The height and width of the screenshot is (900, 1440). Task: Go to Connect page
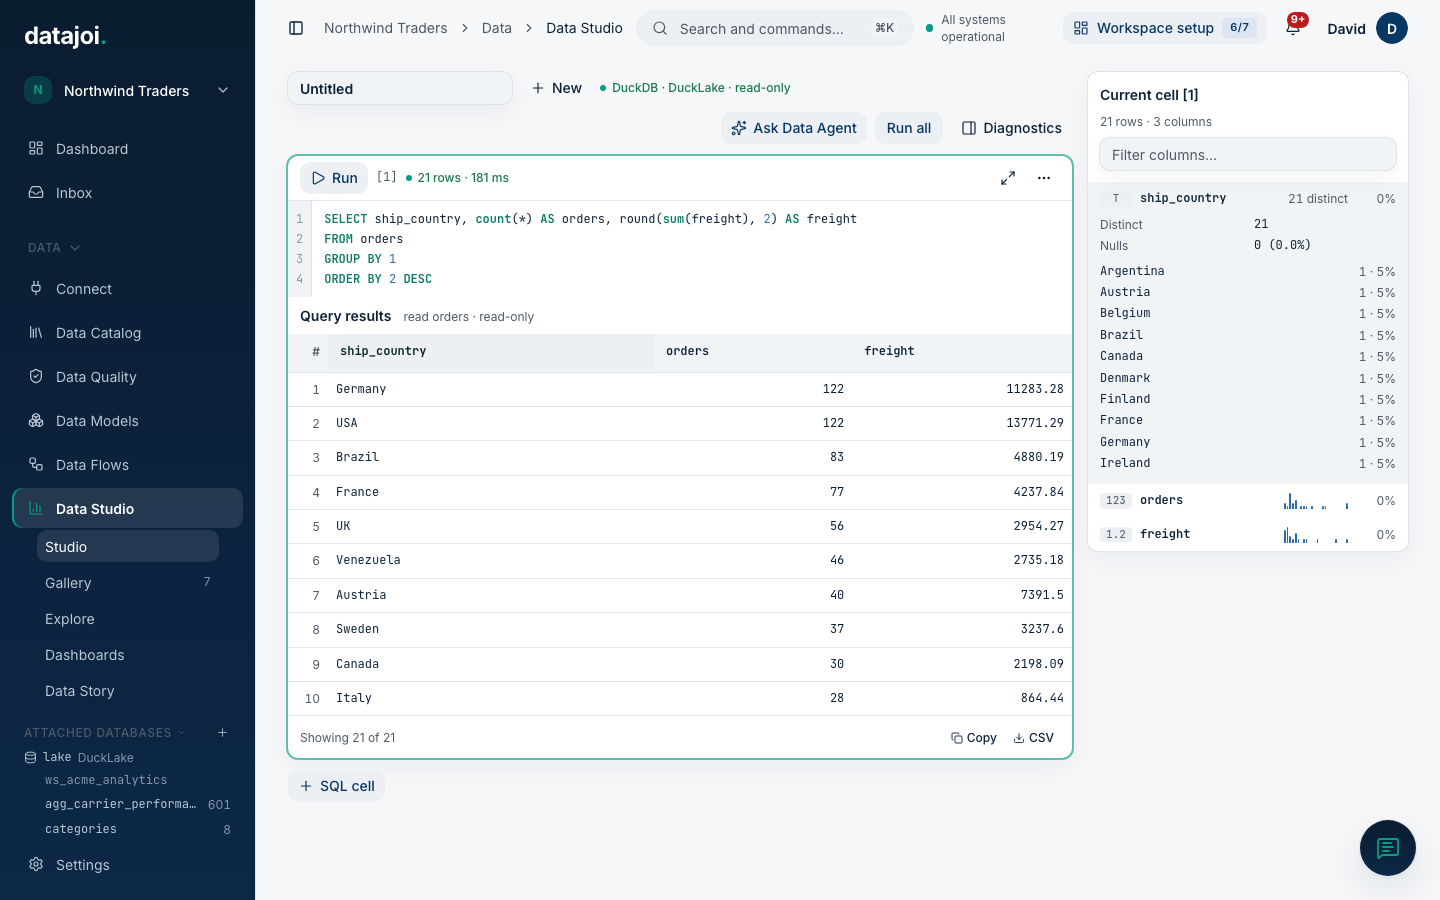(x=128, y=289)
